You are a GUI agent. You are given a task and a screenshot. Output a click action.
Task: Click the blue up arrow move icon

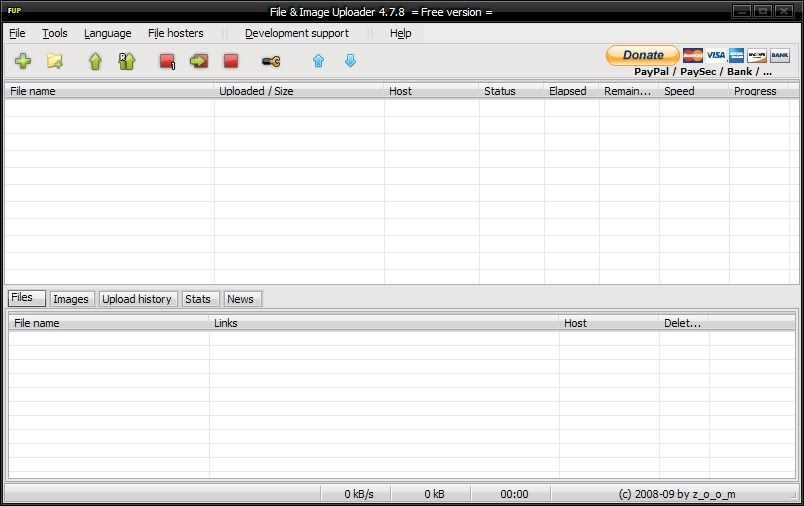coord(318,61)
